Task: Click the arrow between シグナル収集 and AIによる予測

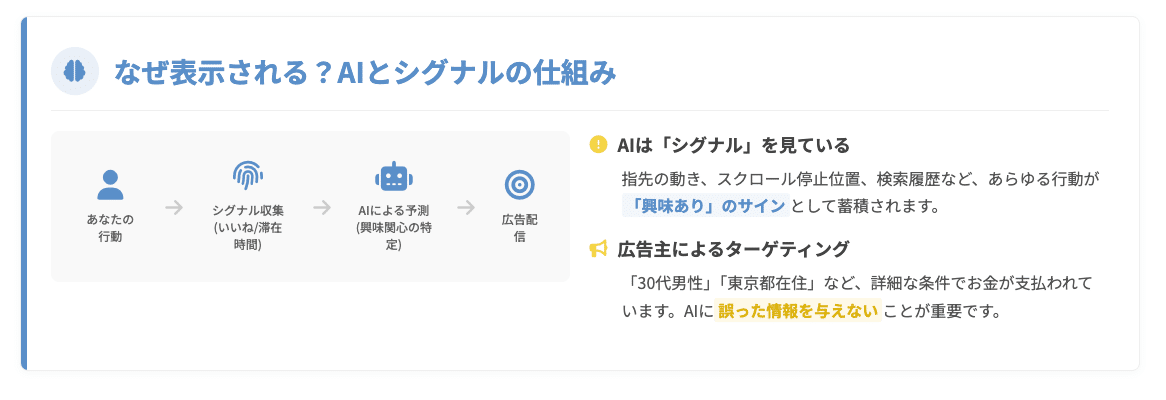Action: point(321,207)
